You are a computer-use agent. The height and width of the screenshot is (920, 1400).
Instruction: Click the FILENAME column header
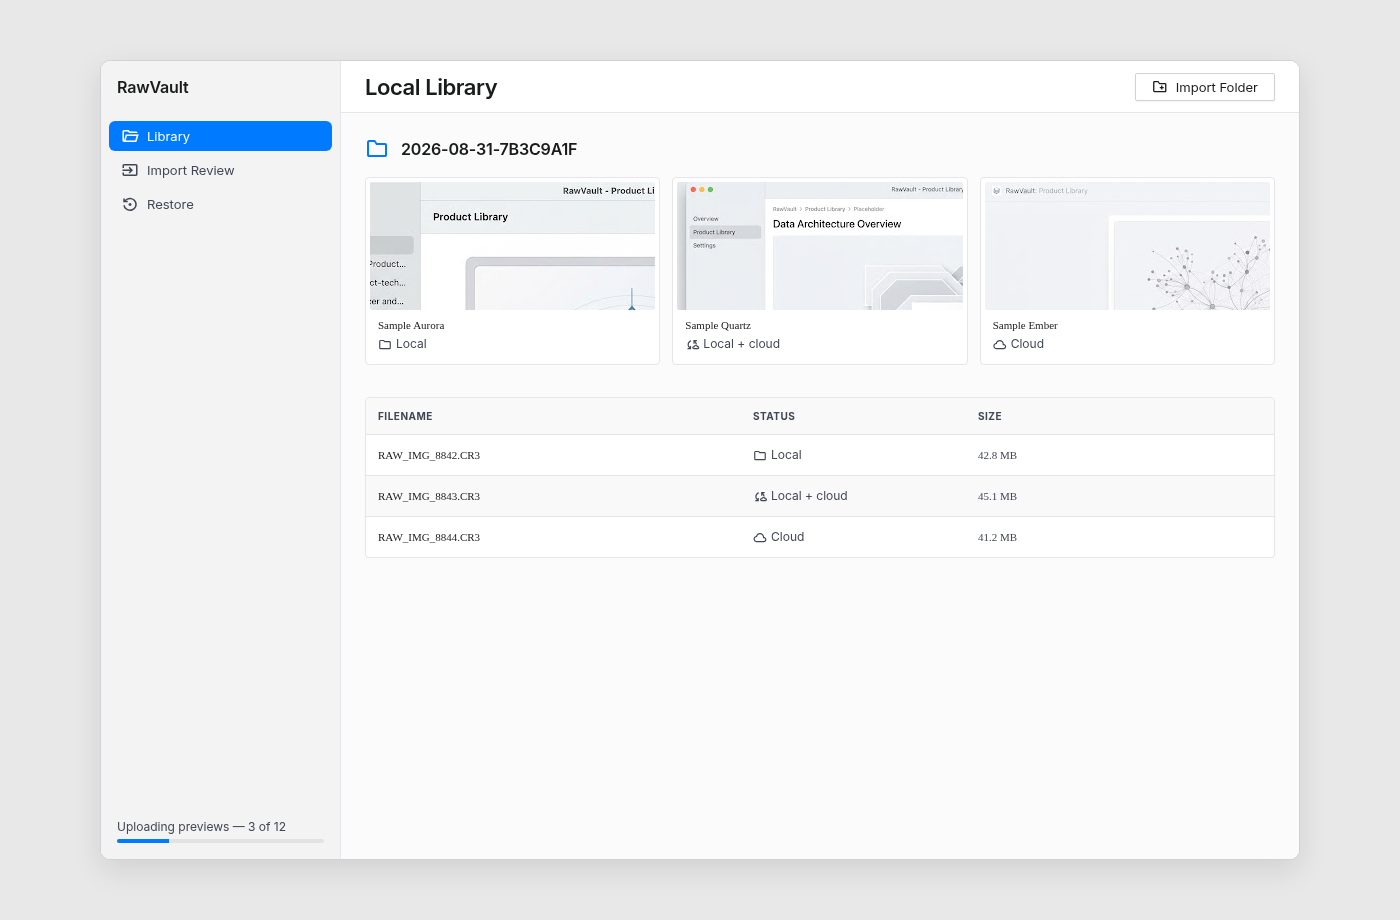(x=405, y=416)
